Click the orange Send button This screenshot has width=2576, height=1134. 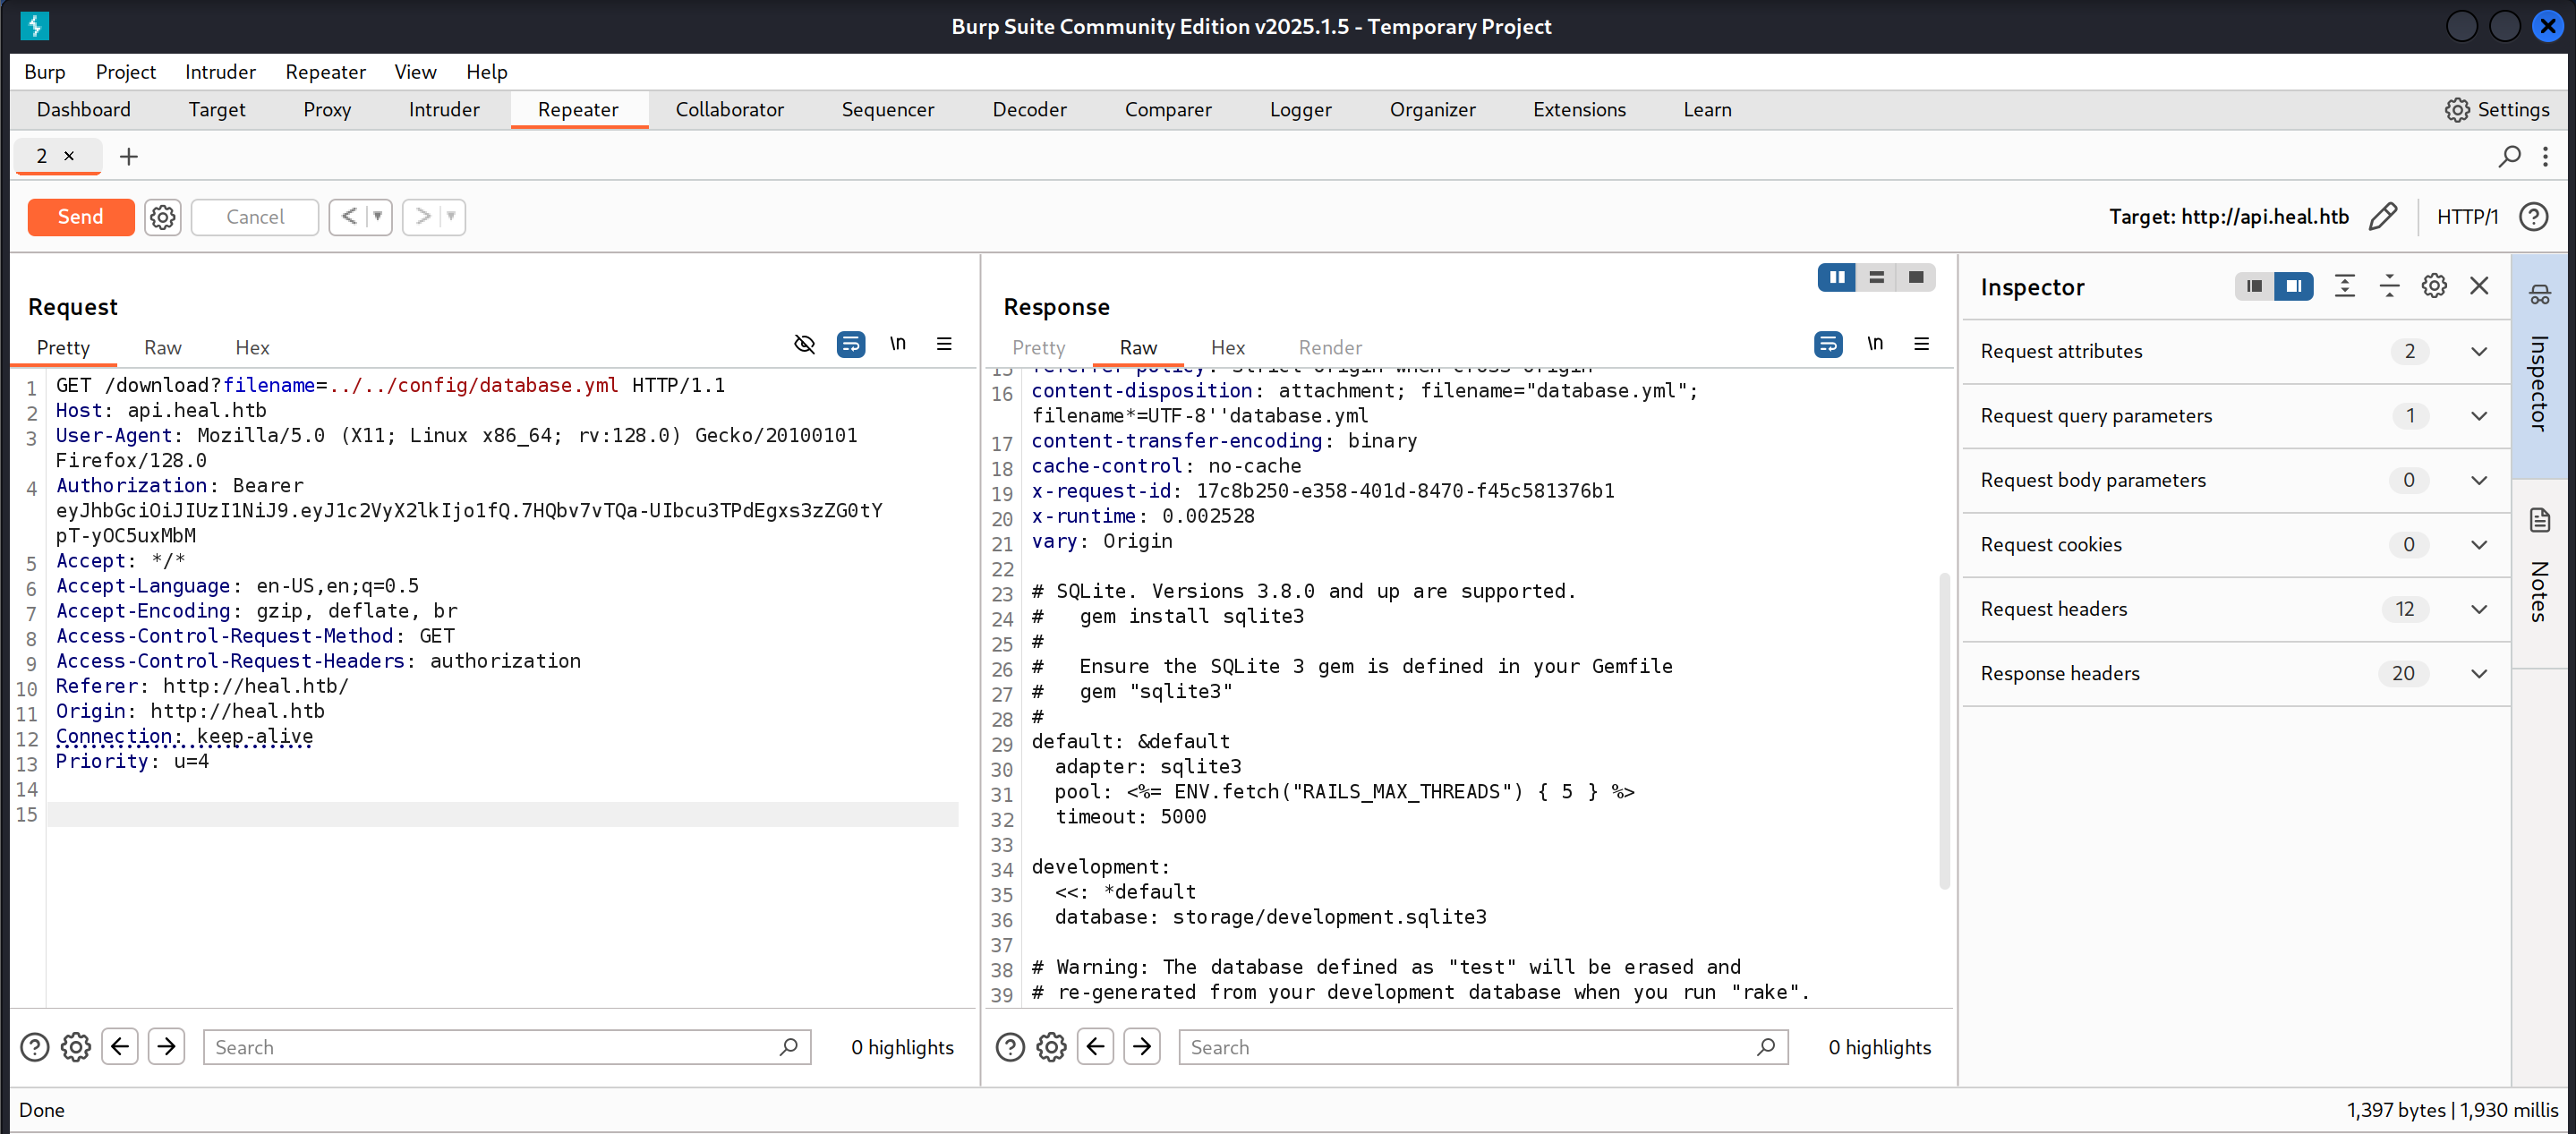click(x=80, y=217)
